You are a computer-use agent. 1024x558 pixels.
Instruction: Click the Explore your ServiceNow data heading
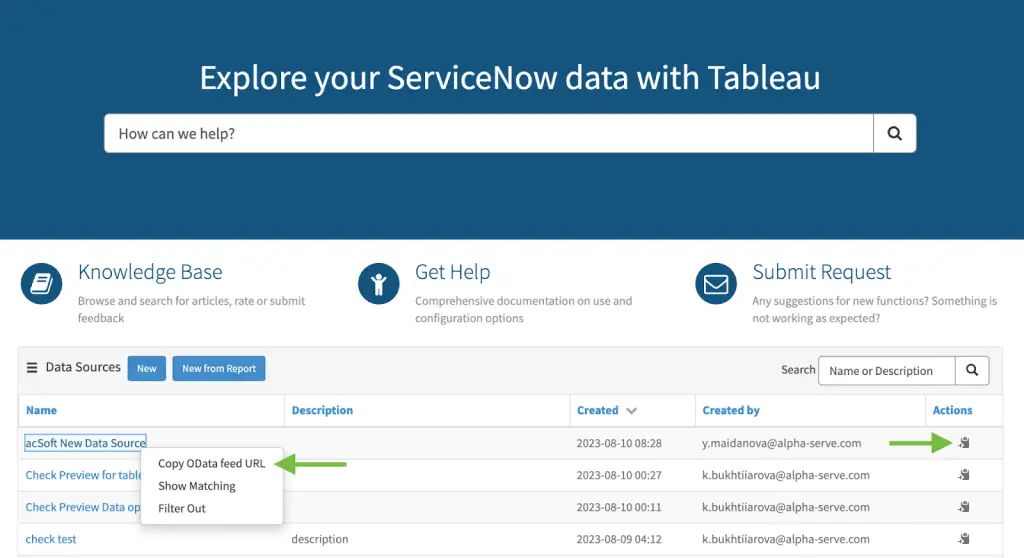pyautogui.click(x=510, y=78)
